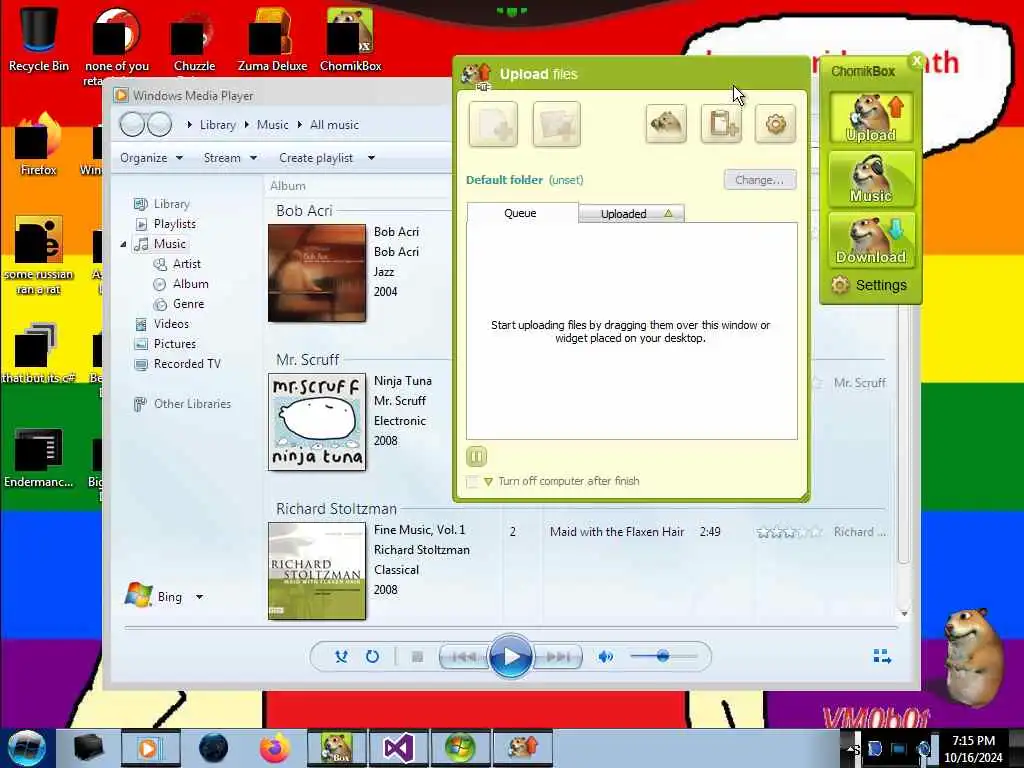Open the Organize dropdown menu
The width and height of the screenshot is (1024, 768).
[151, 158]
